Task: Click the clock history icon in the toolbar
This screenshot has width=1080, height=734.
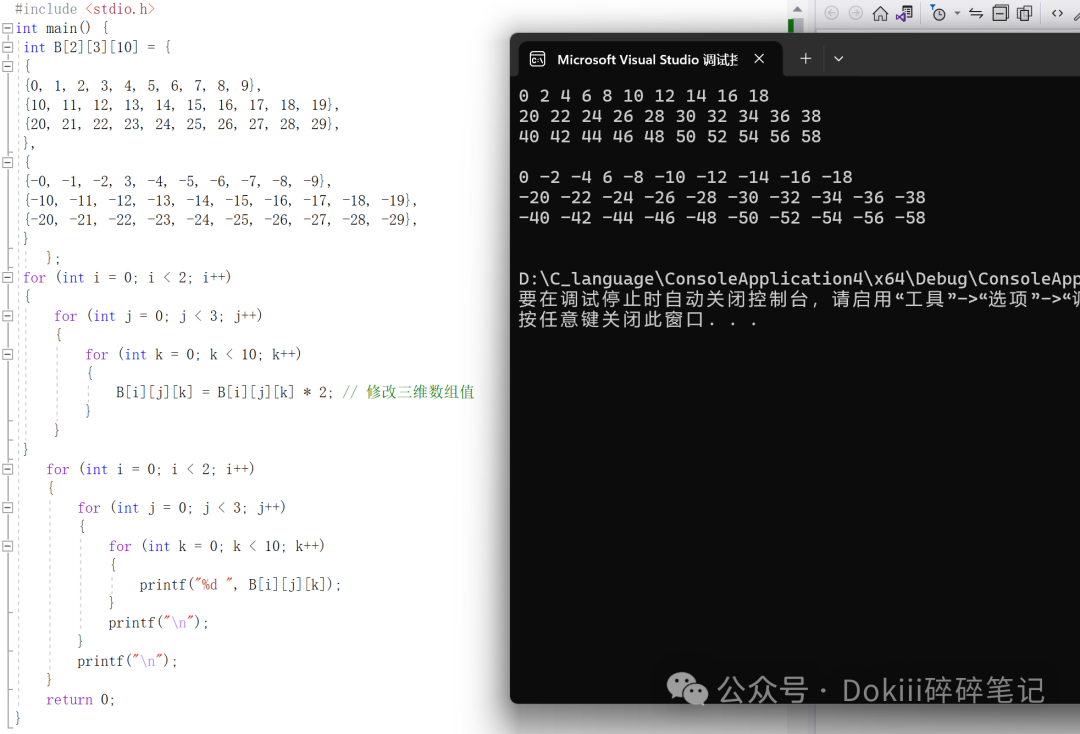Action: pyautogui.click(x=938, y=14)
